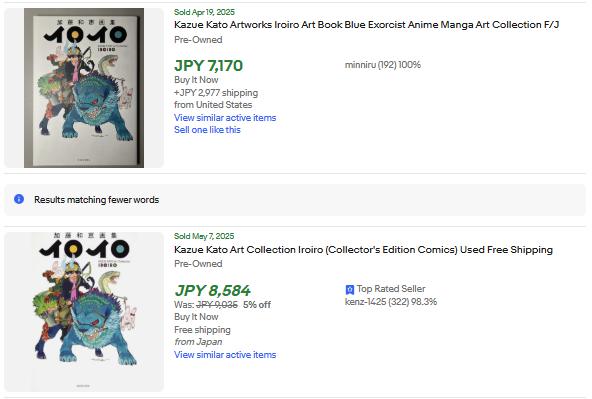
Task: Click the JPY 8,584 price
Action: coord(212,291)
